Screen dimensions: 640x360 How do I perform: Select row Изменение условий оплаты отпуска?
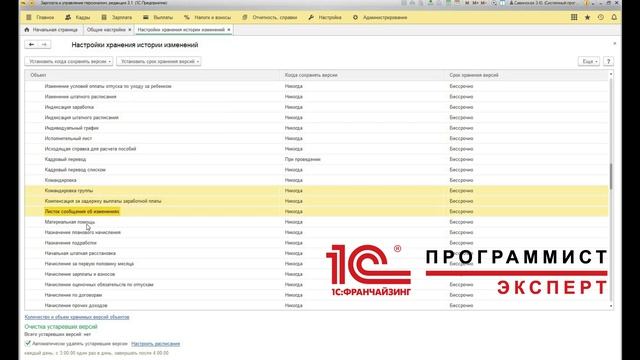pyautogui.click(x=316, y=86)
